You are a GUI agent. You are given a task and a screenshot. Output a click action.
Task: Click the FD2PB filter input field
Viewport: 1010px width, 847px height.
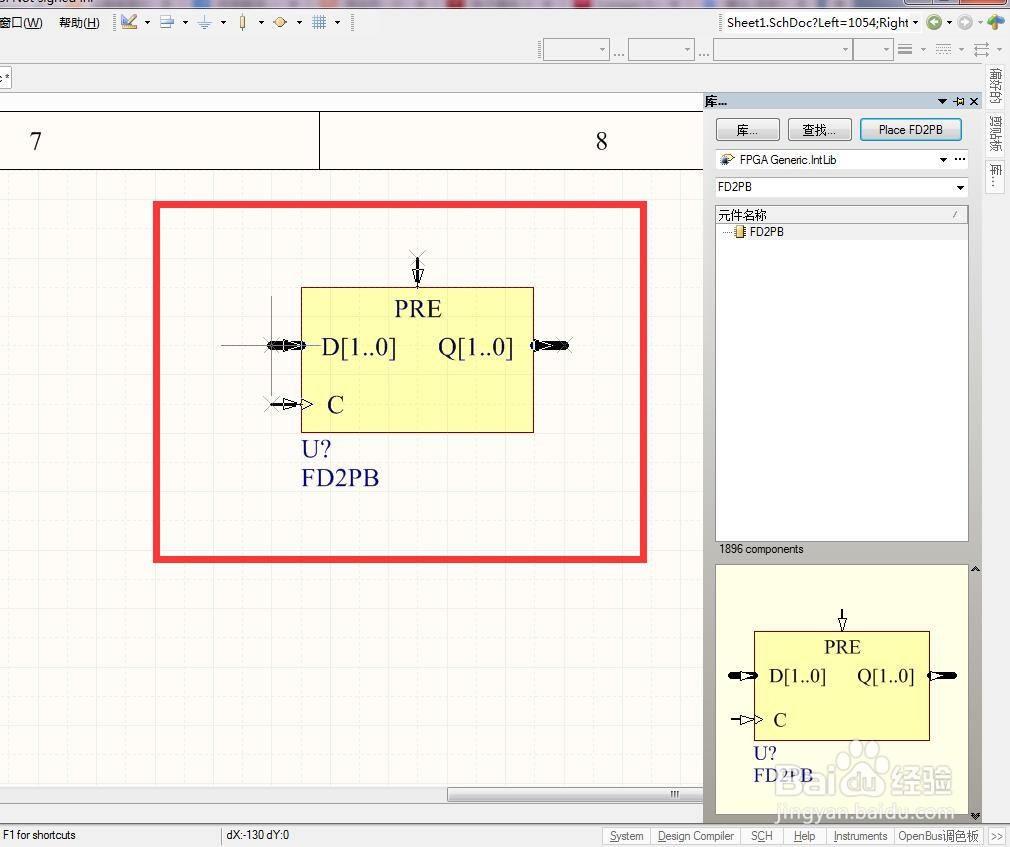tap(835, 187)
